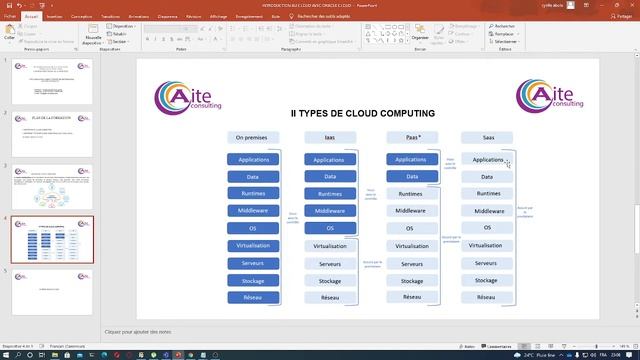This screenshot has width=640, height=360.
Task: Open ribbon display options icon
Action: (x=587, y=5)
